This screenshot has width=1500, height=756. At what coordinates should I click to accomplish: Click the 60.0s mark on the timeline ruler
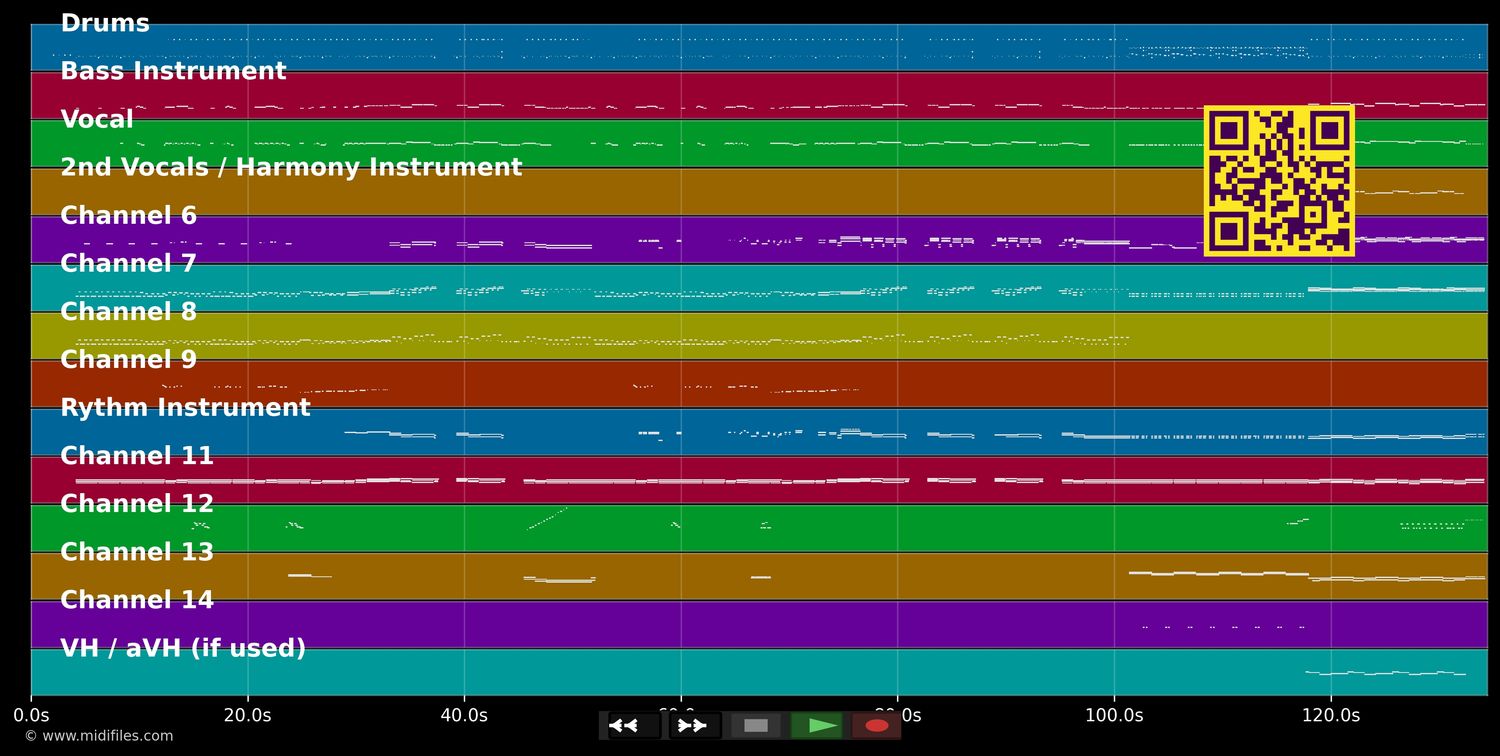click(x=682, y=715)
